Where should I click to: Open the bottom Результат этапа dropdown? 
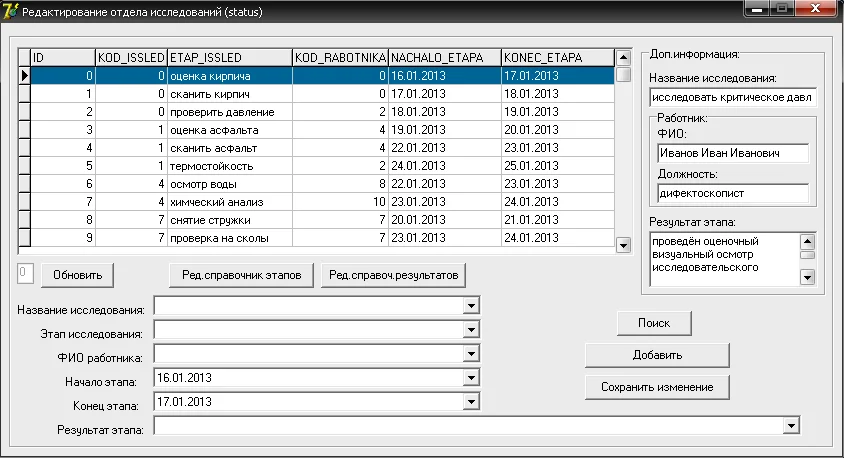pos(791,426)
